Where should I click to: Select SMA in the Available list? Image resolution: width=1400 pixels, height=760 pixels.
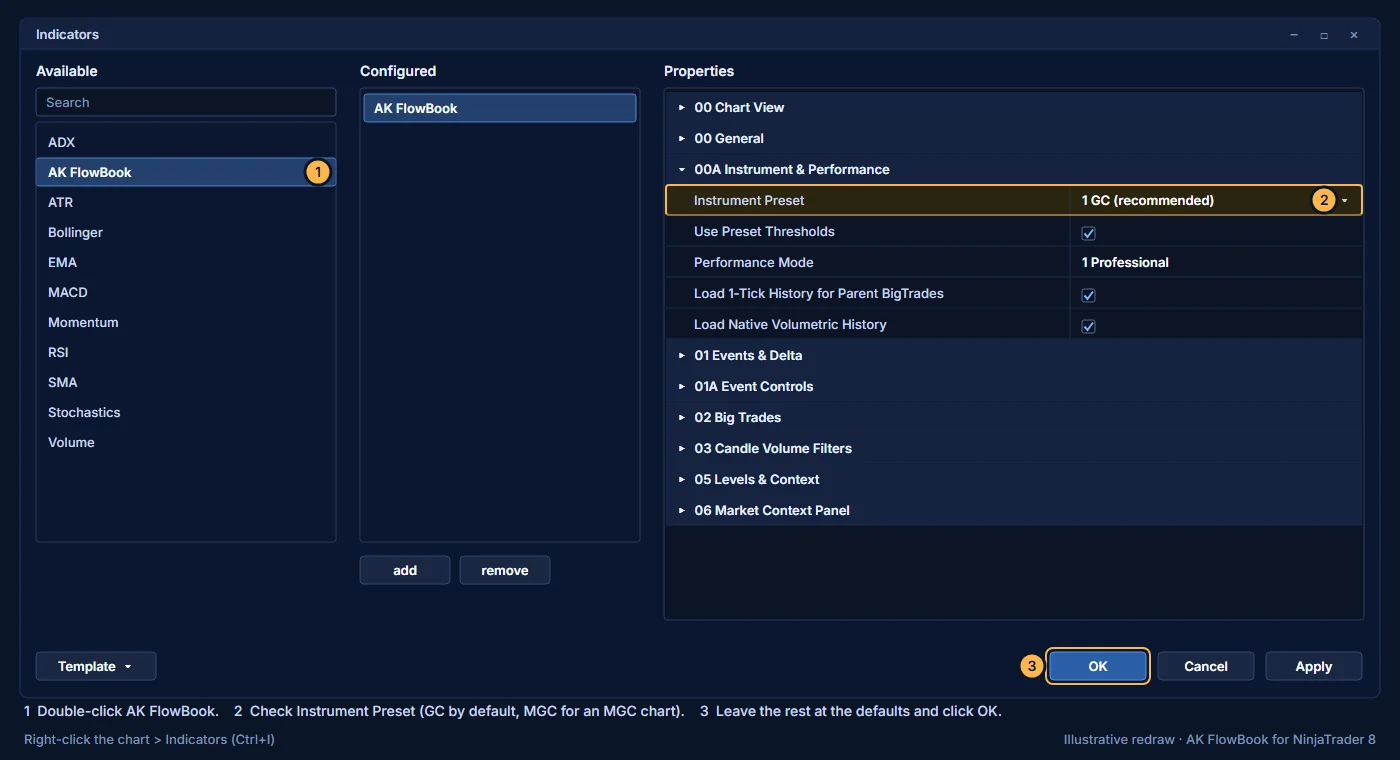(186, 382)
